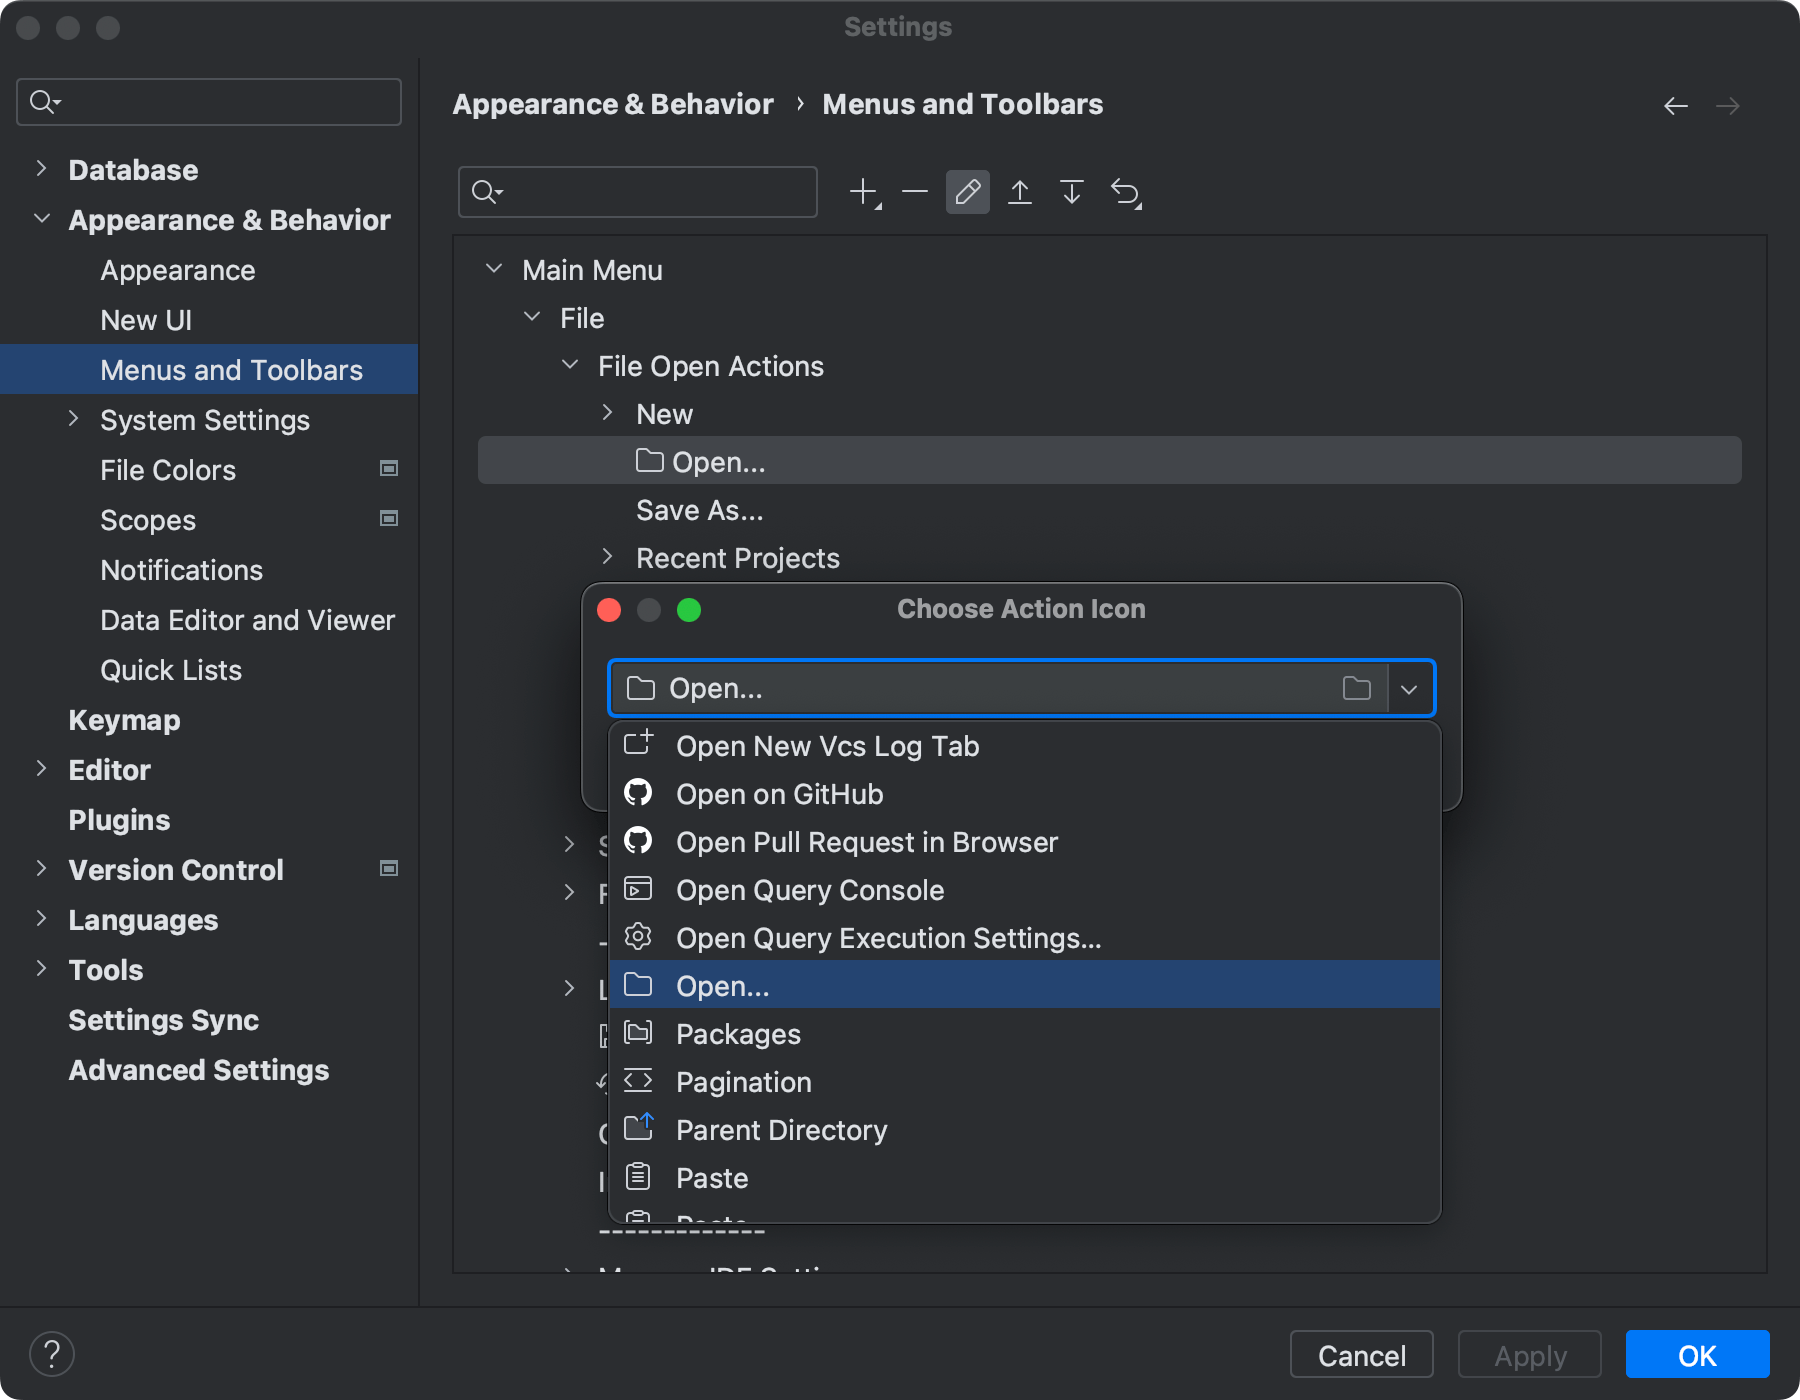Click the Appearance & Behavior breadcrumb
Image resolution: width=1800 pixels, height=1400 pixels.
[x=613, y=105]
